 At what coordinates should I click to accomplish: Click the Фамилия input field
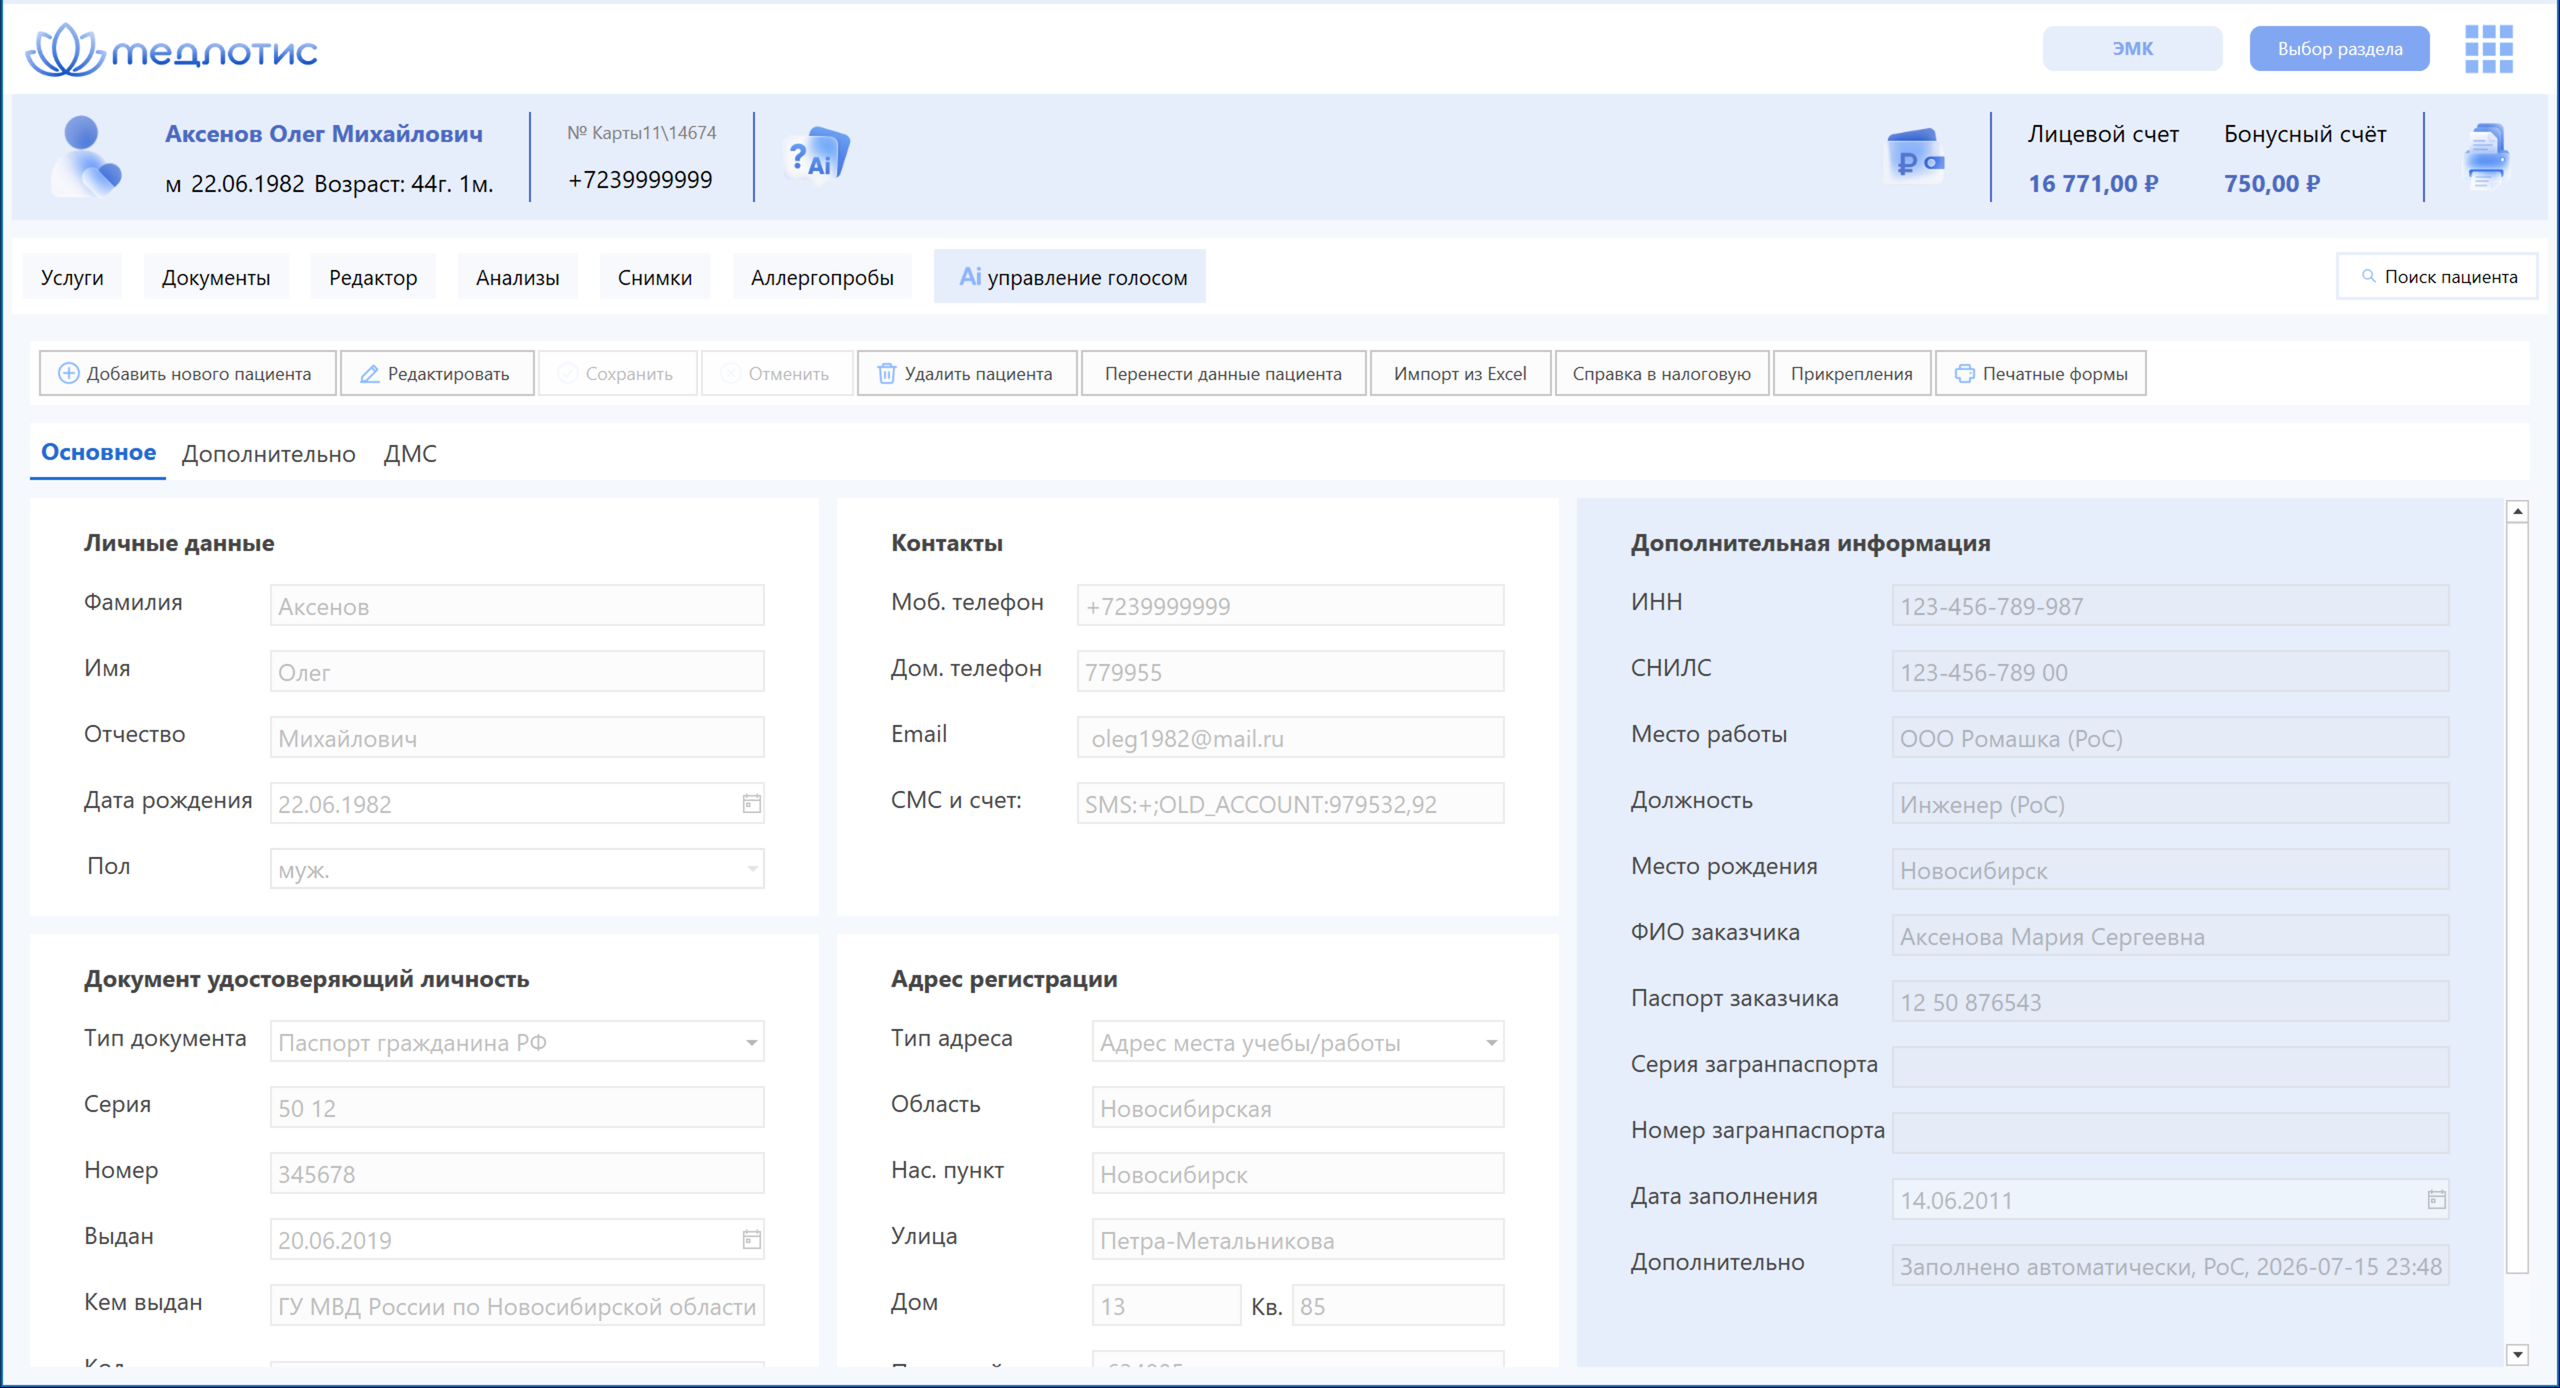tap(517, 606)
